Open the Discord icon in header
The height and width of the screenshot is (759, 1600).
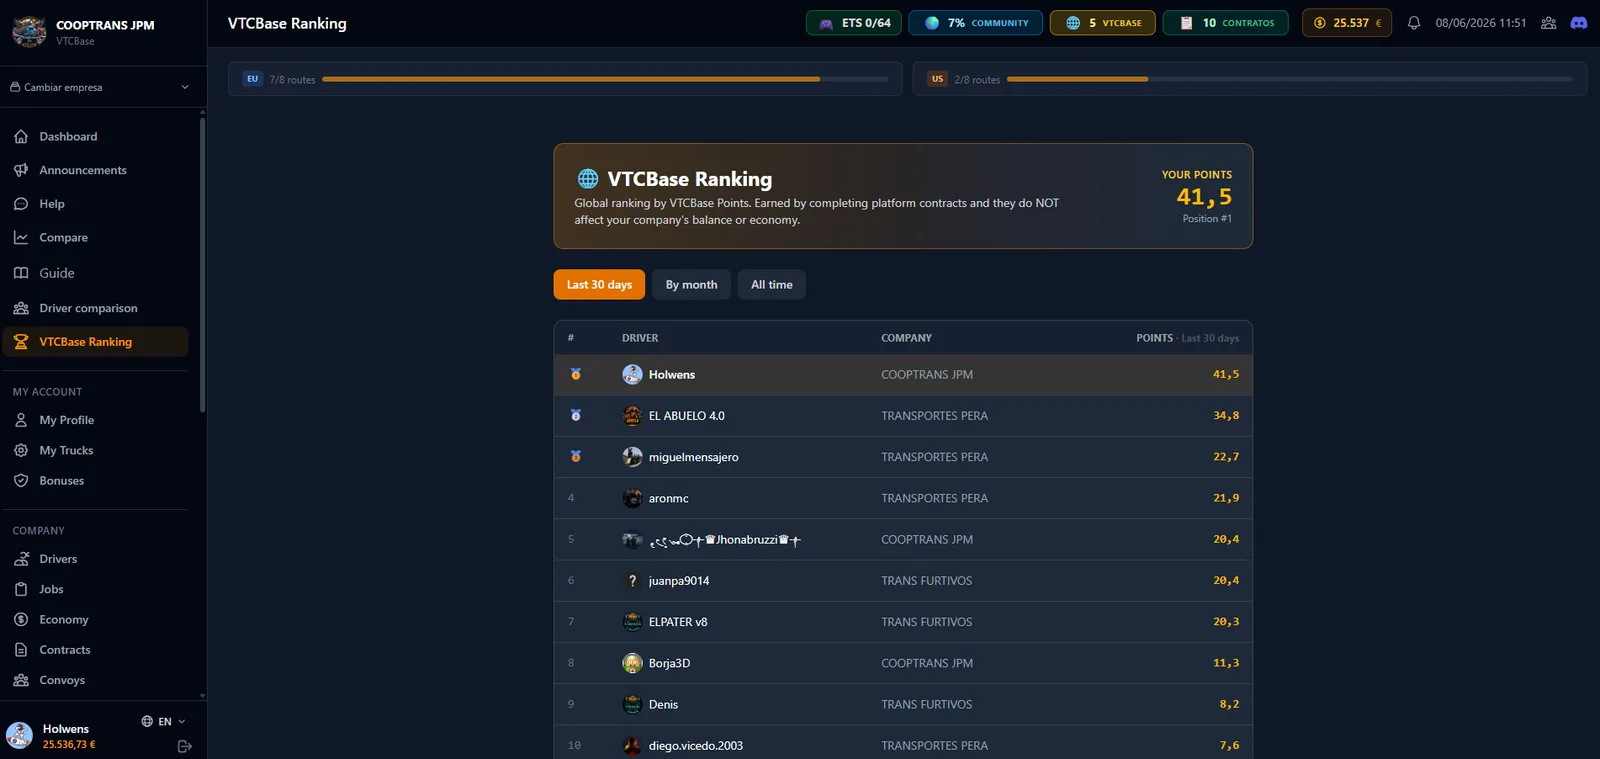coord(1579,23)
